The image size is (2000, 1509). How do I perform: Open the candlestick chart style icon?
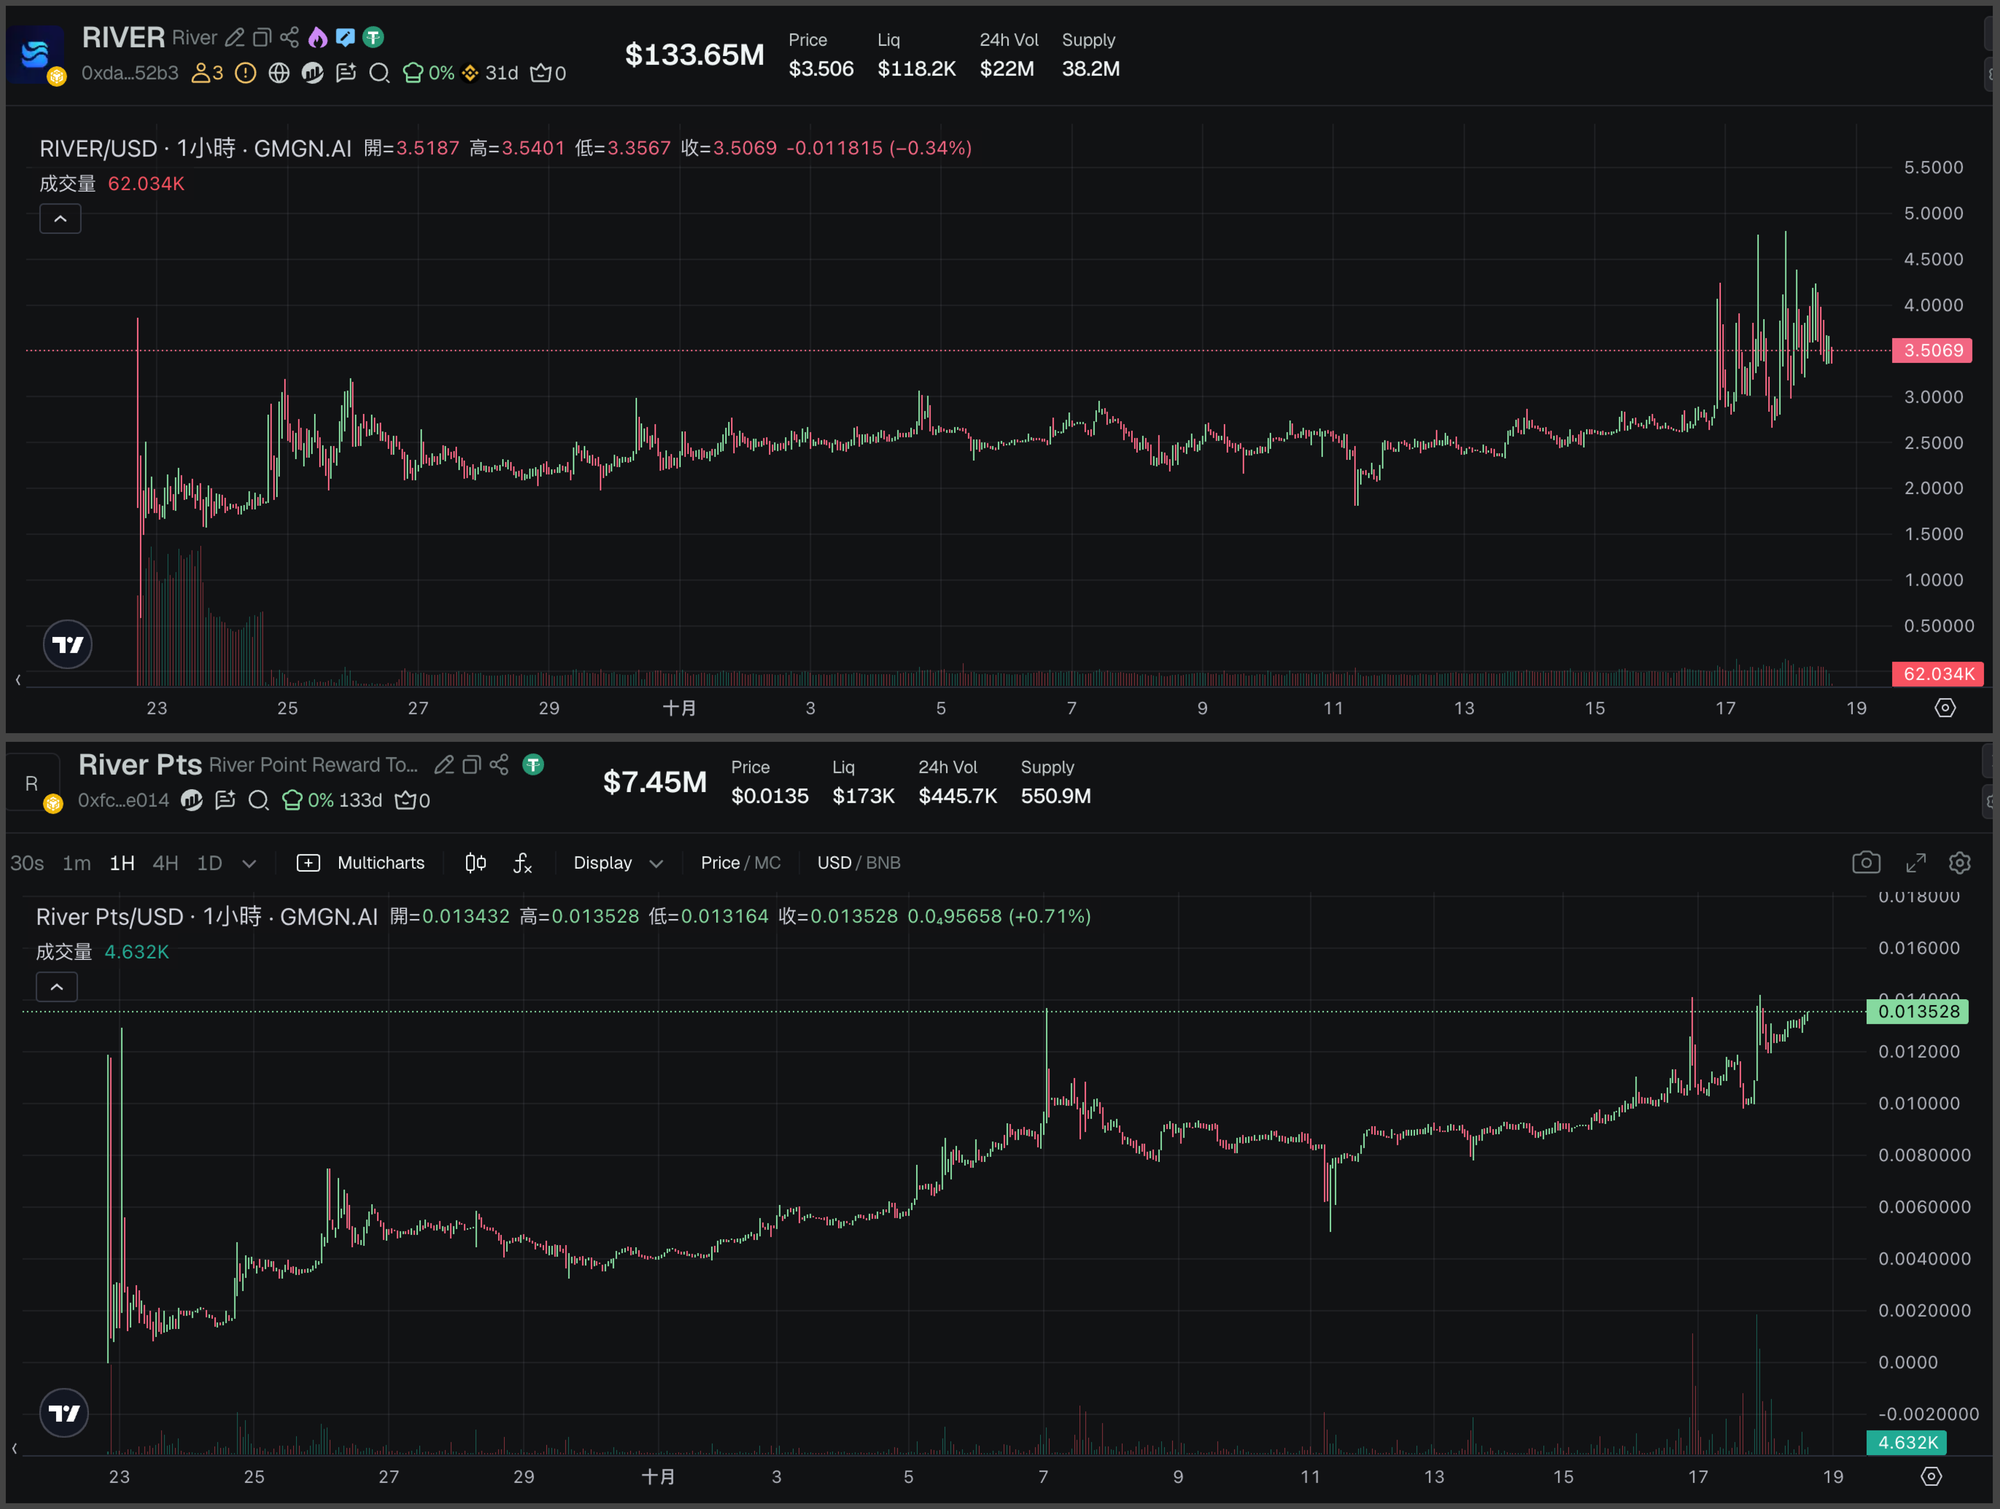click(476, 863)
